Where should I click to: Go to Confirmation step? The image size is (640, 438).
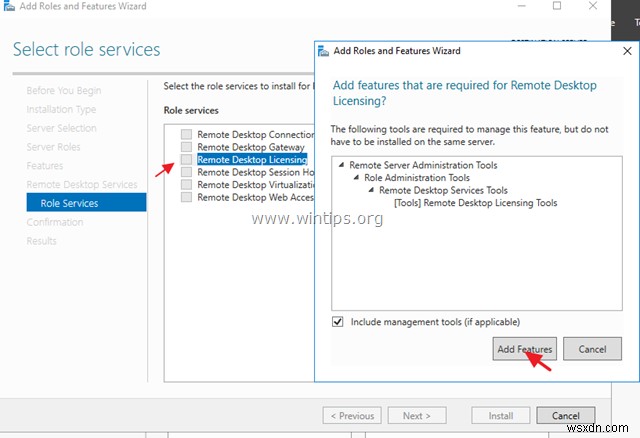tap(55, 222)
